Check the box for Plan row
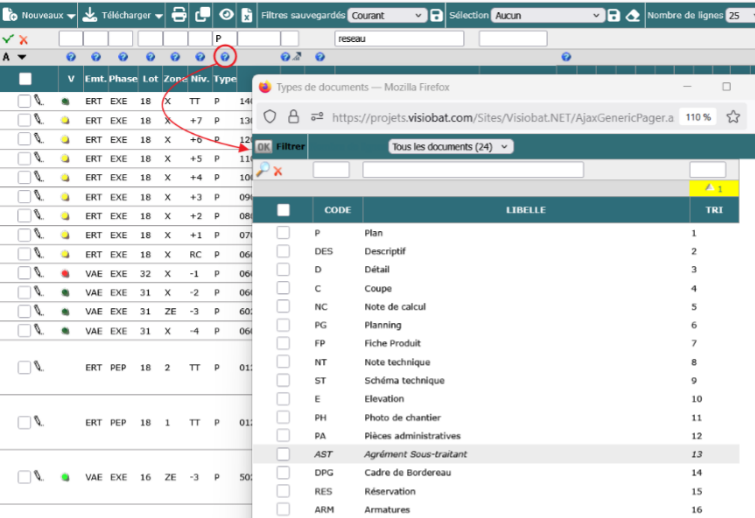The image size is (755, 518). [283, 233]
